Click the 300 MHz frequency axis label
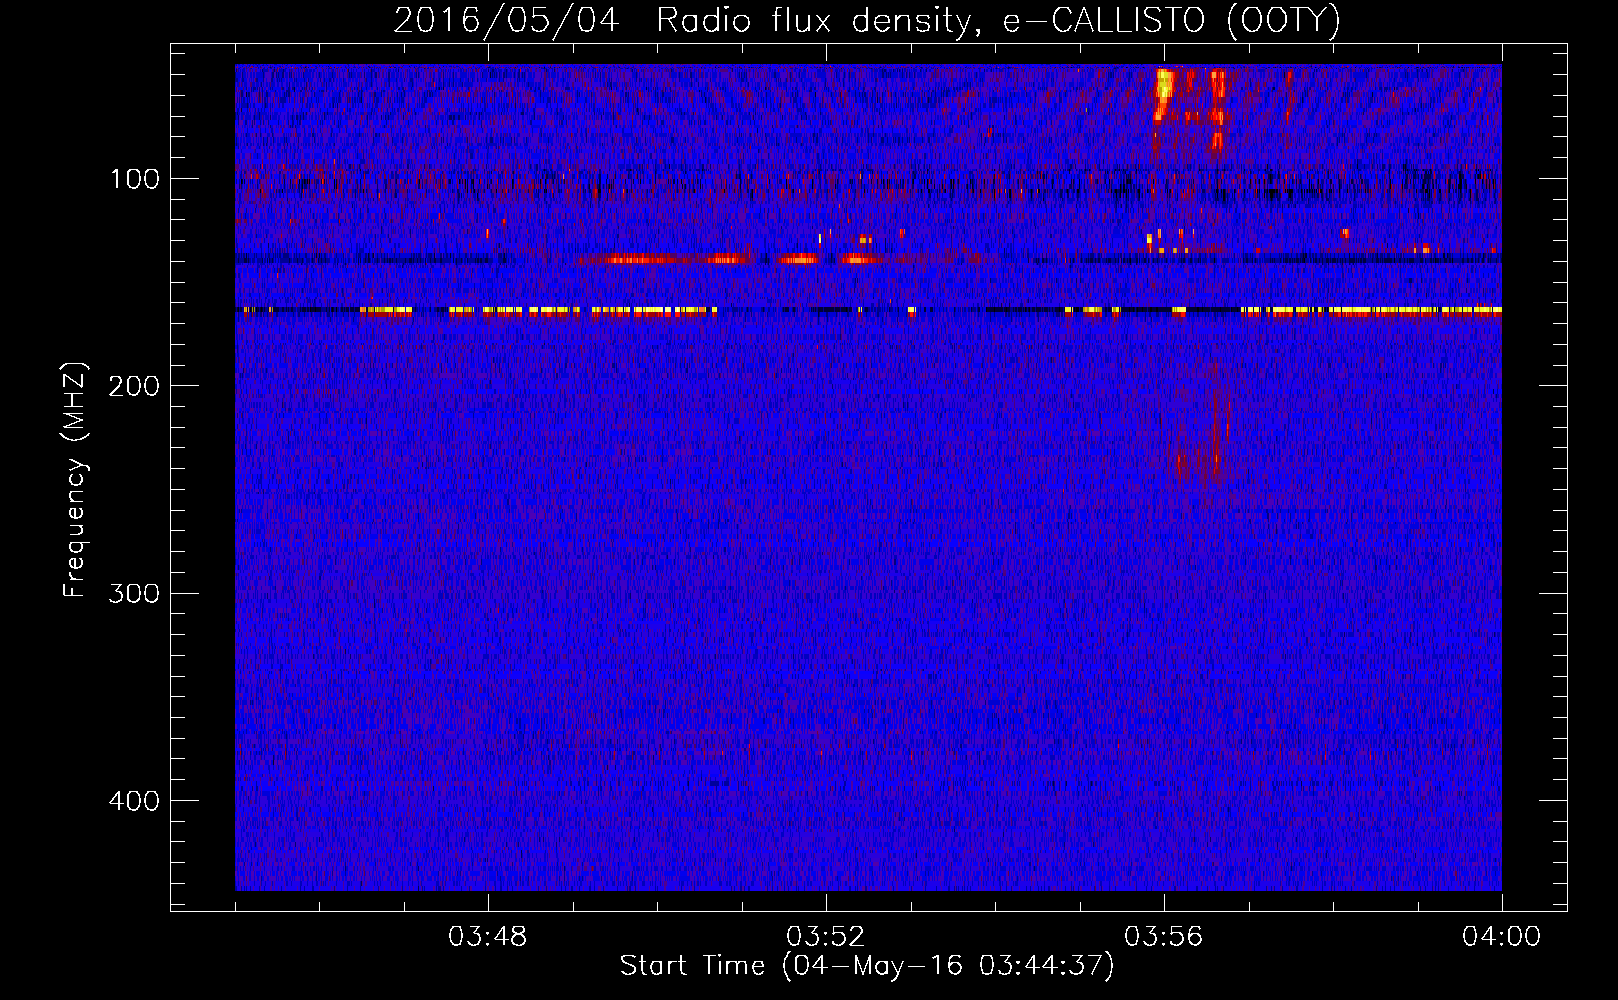 tap(133, 593)
